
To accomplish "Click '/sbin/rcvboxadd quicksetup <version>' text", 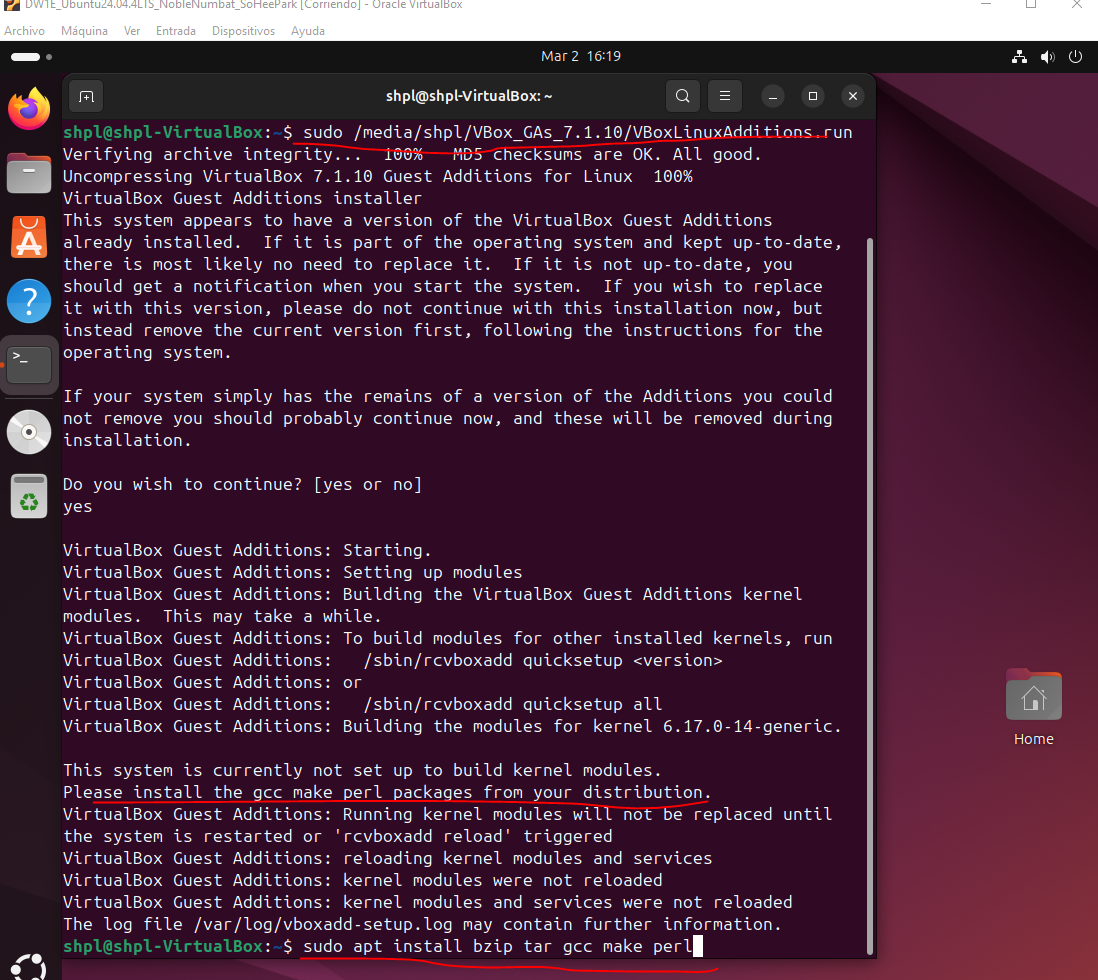I will pos(543,661).
